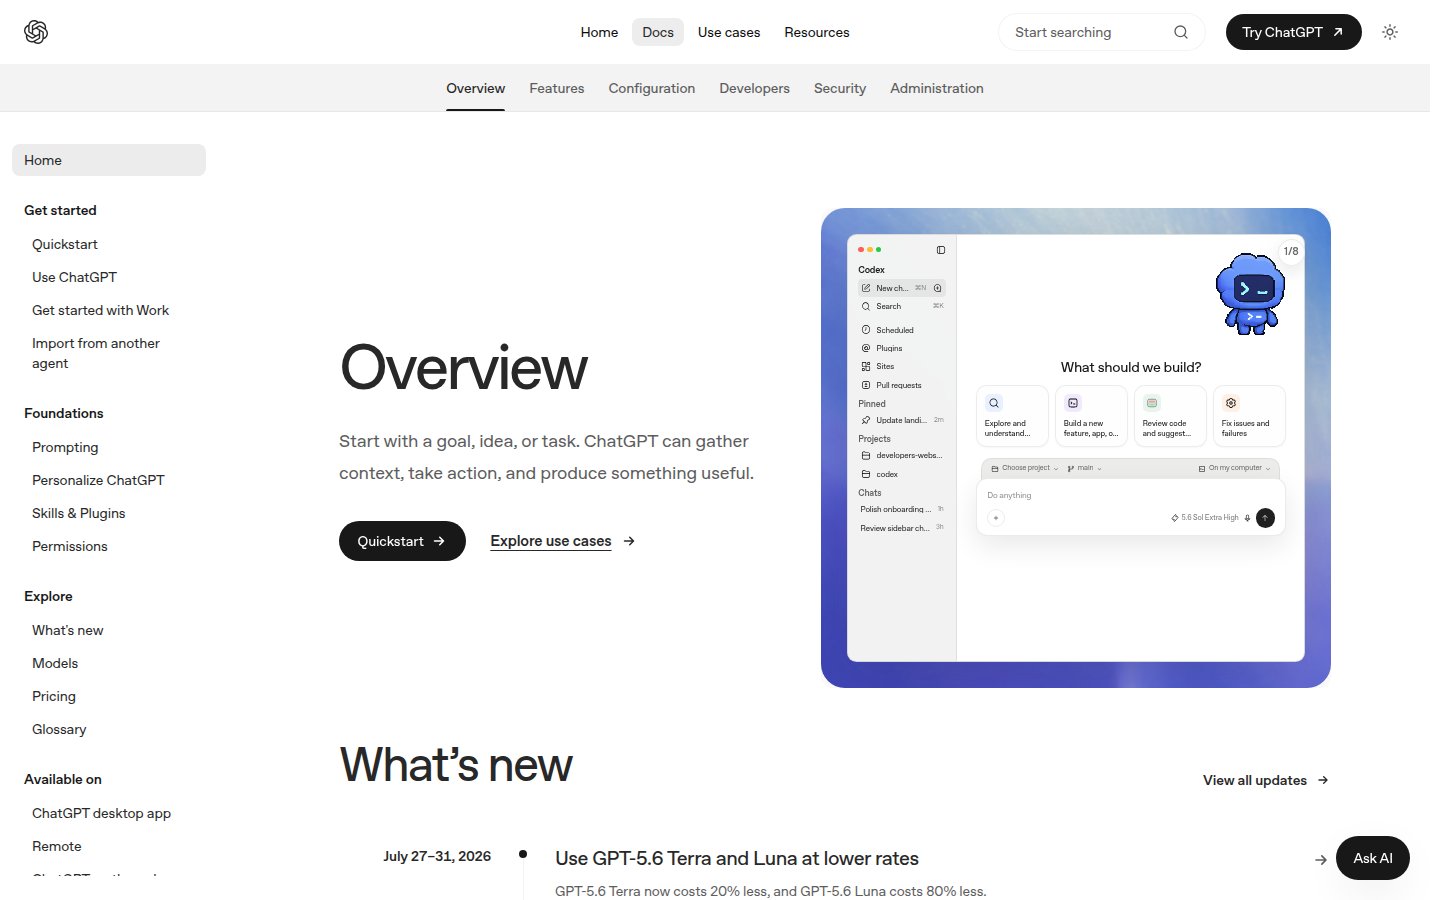Click the Pull requests icon in the Codex preview

(866, 385)
